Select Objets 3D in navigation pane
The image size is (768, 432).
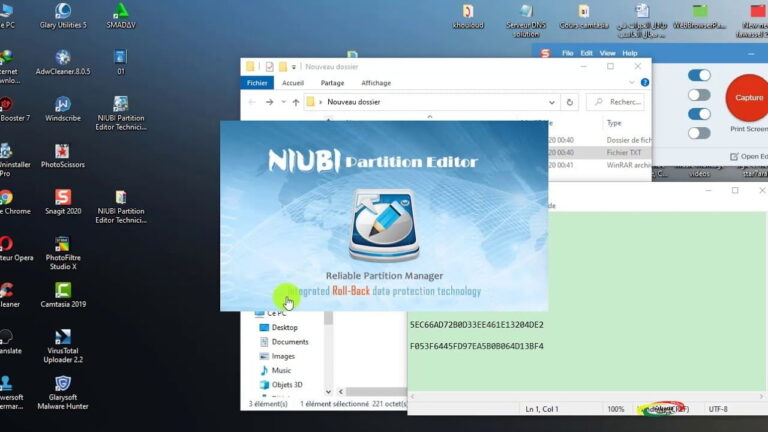(x=287, y=384)
